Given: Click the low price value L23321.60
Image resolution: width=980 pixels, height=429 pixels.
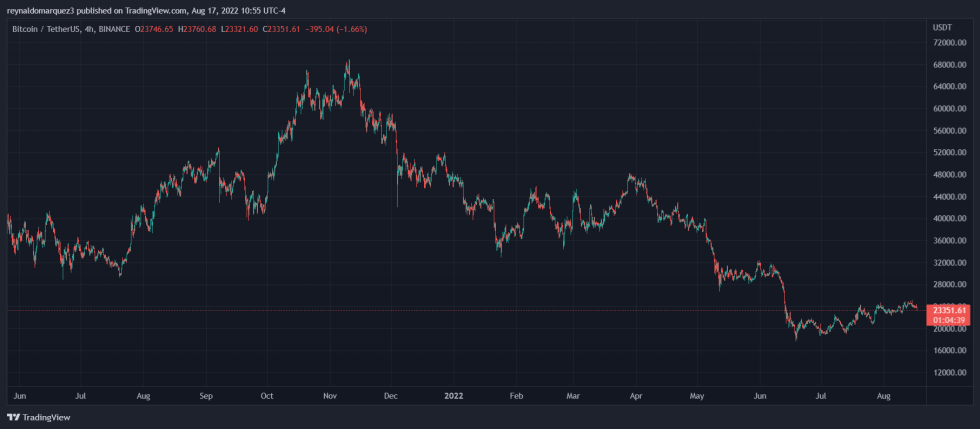Looking at the screenshot, I should tap(239, 29).
